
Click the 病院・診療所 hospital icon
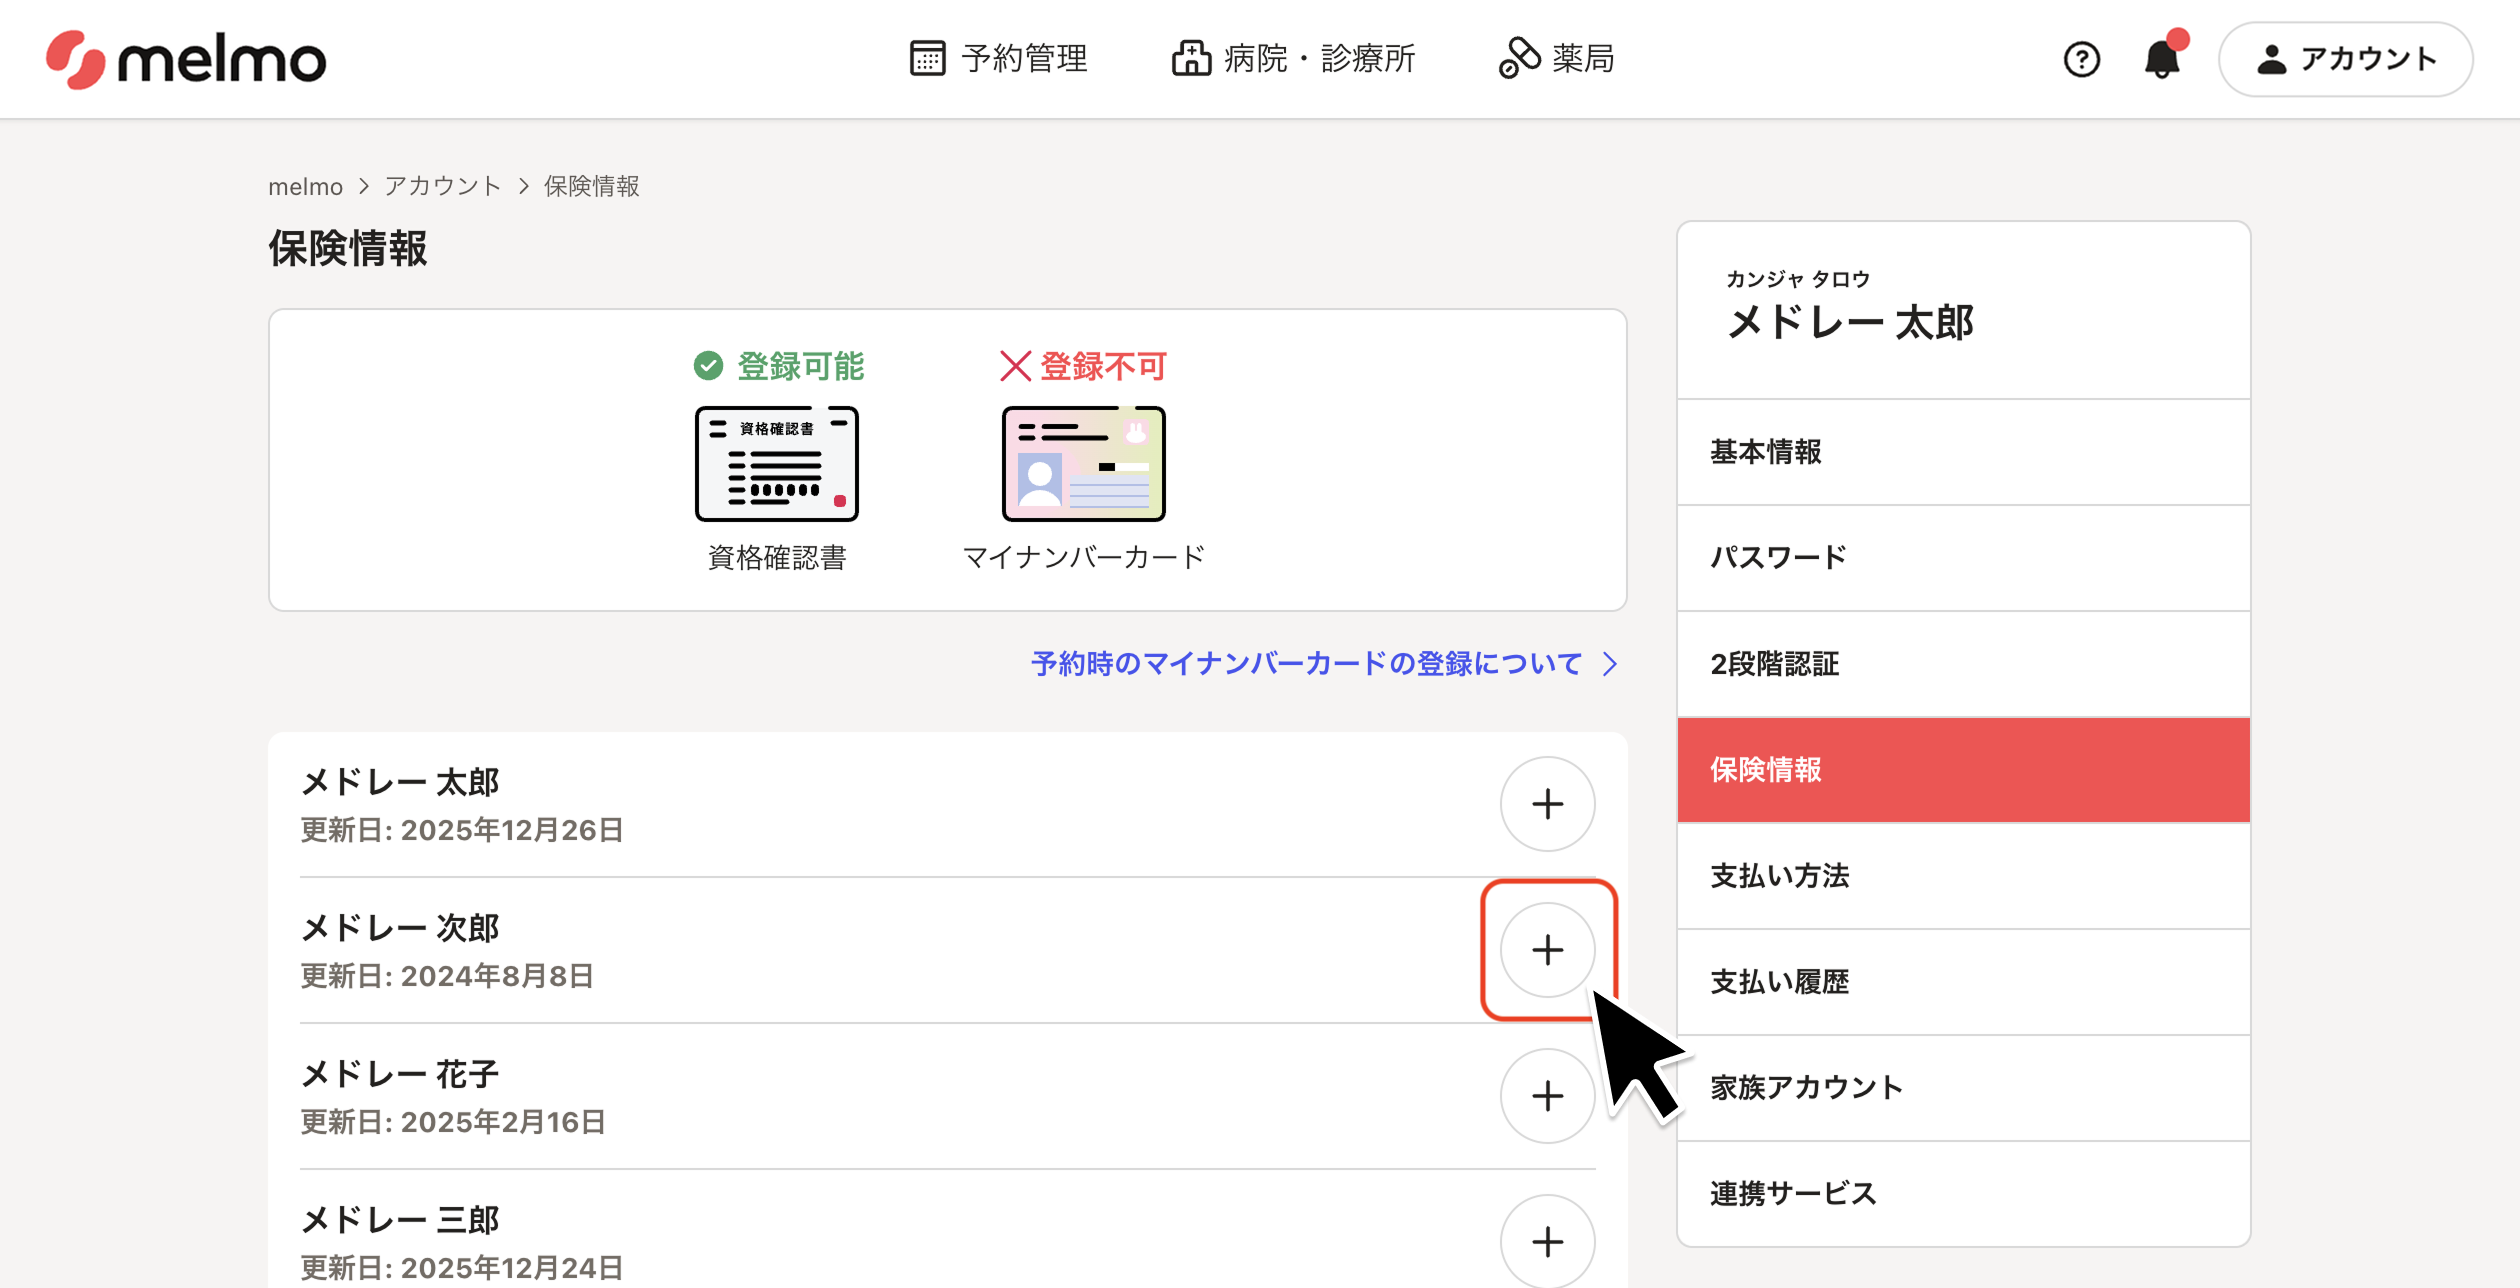[x=1191, y=58]
